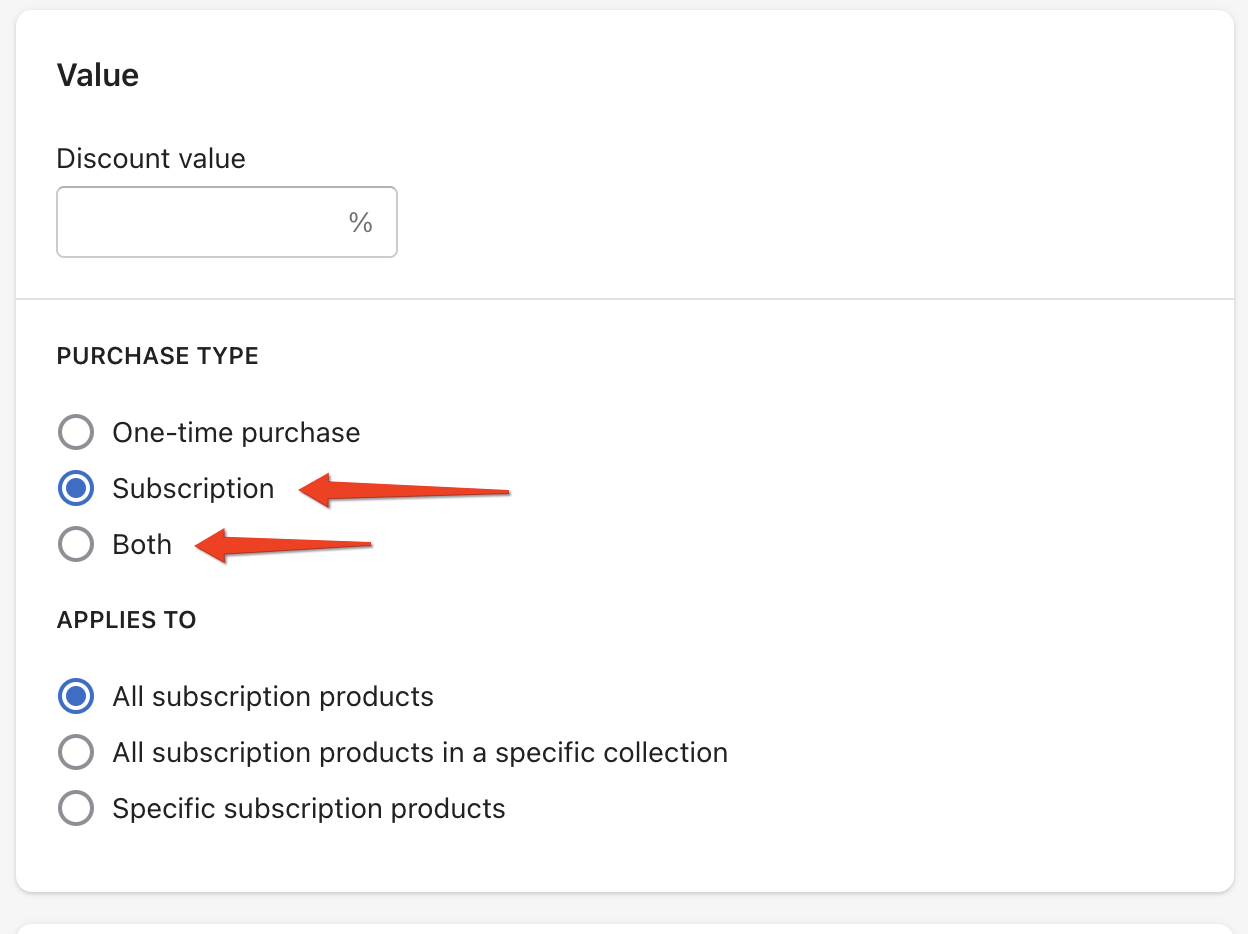Click the percent sign in the value field
The image size is (1248, 934).
[x=363, y=222]
